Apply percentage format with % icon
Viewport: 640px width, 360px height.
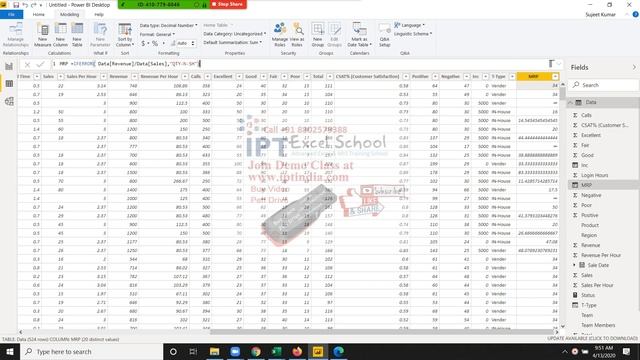click(155, 43)
